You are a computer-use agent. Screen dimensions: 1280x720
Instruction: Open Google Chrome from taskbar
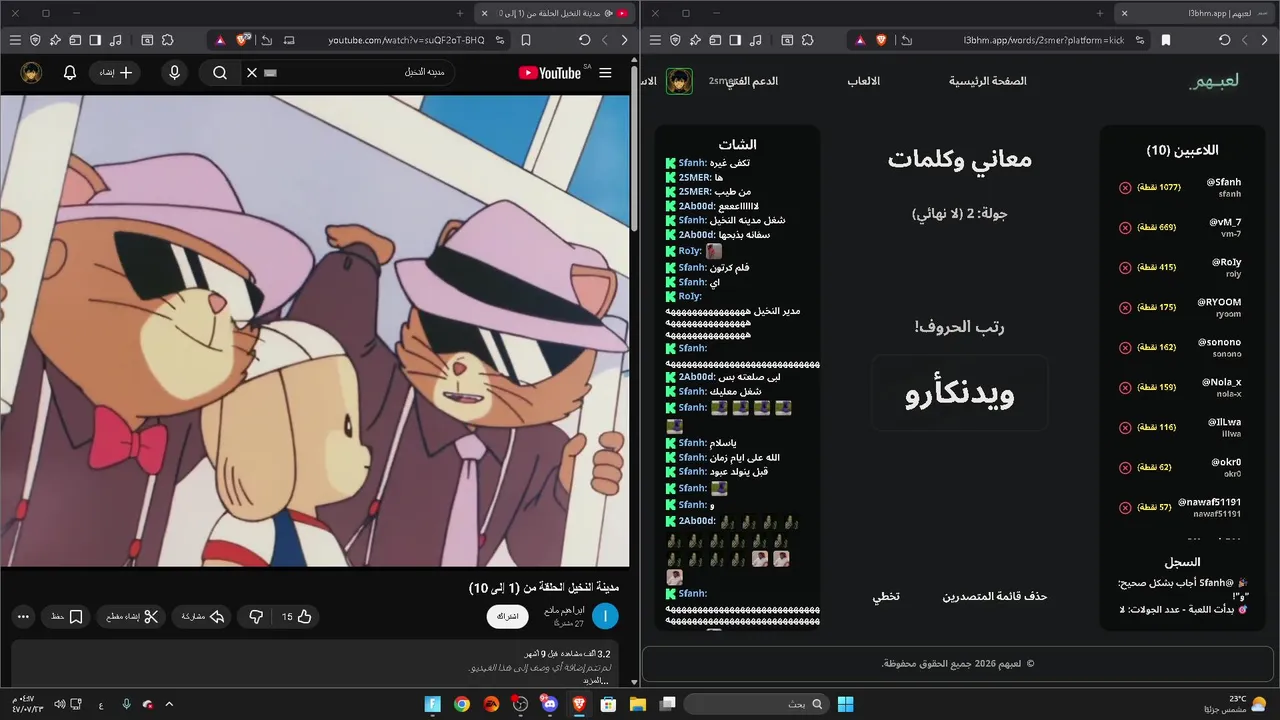pyautogui.click(x=461, y=704)
